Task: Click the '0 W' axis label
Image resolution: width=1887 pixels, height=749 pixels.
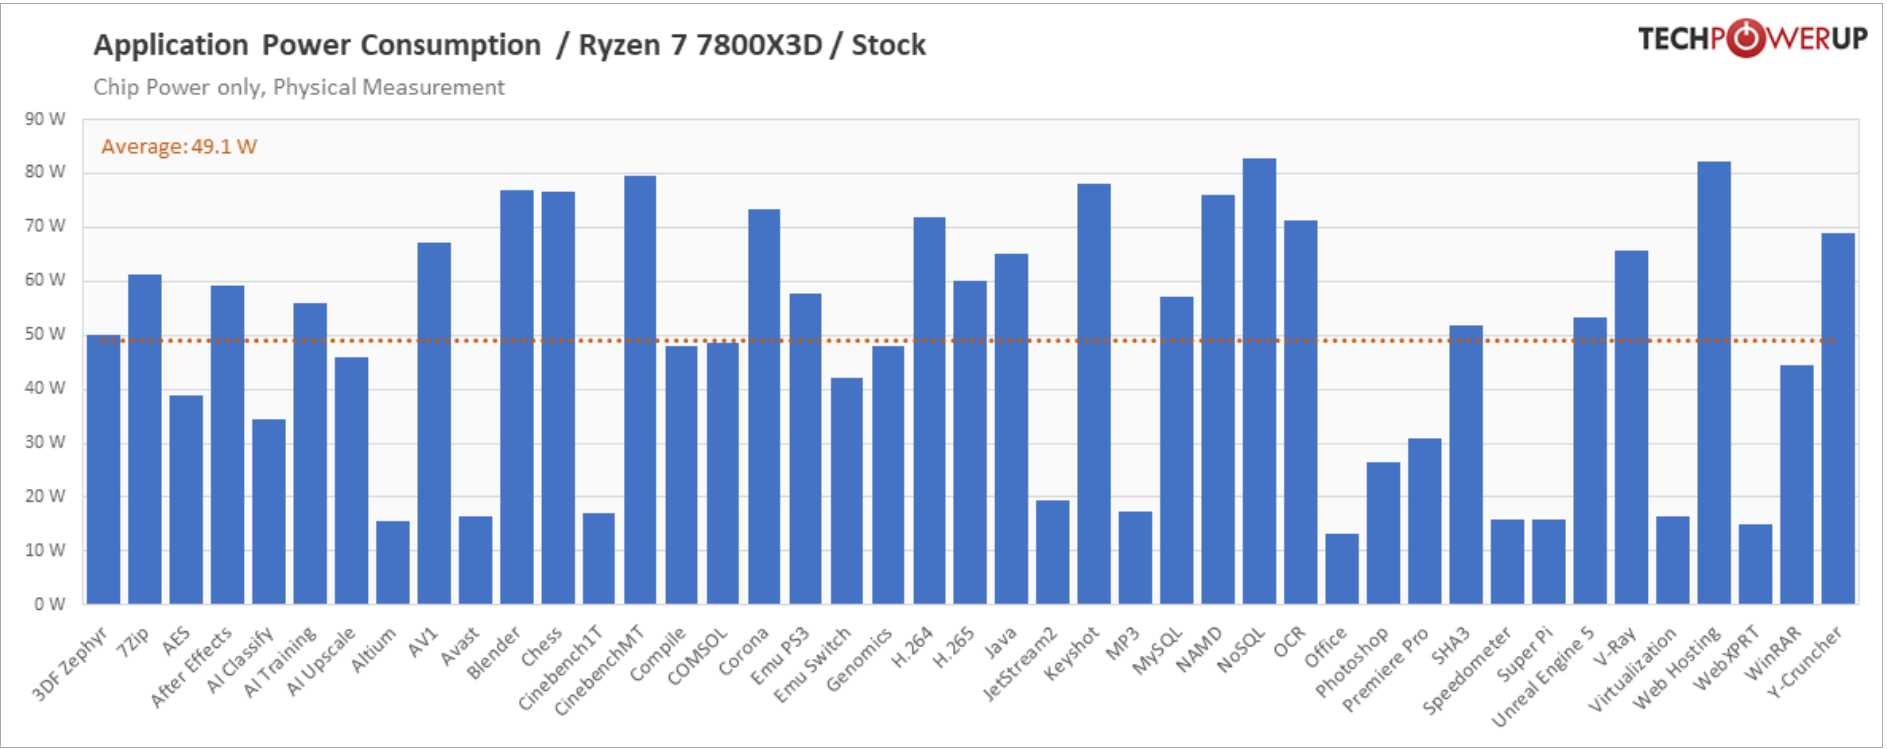Action: (x=50, y=604)
